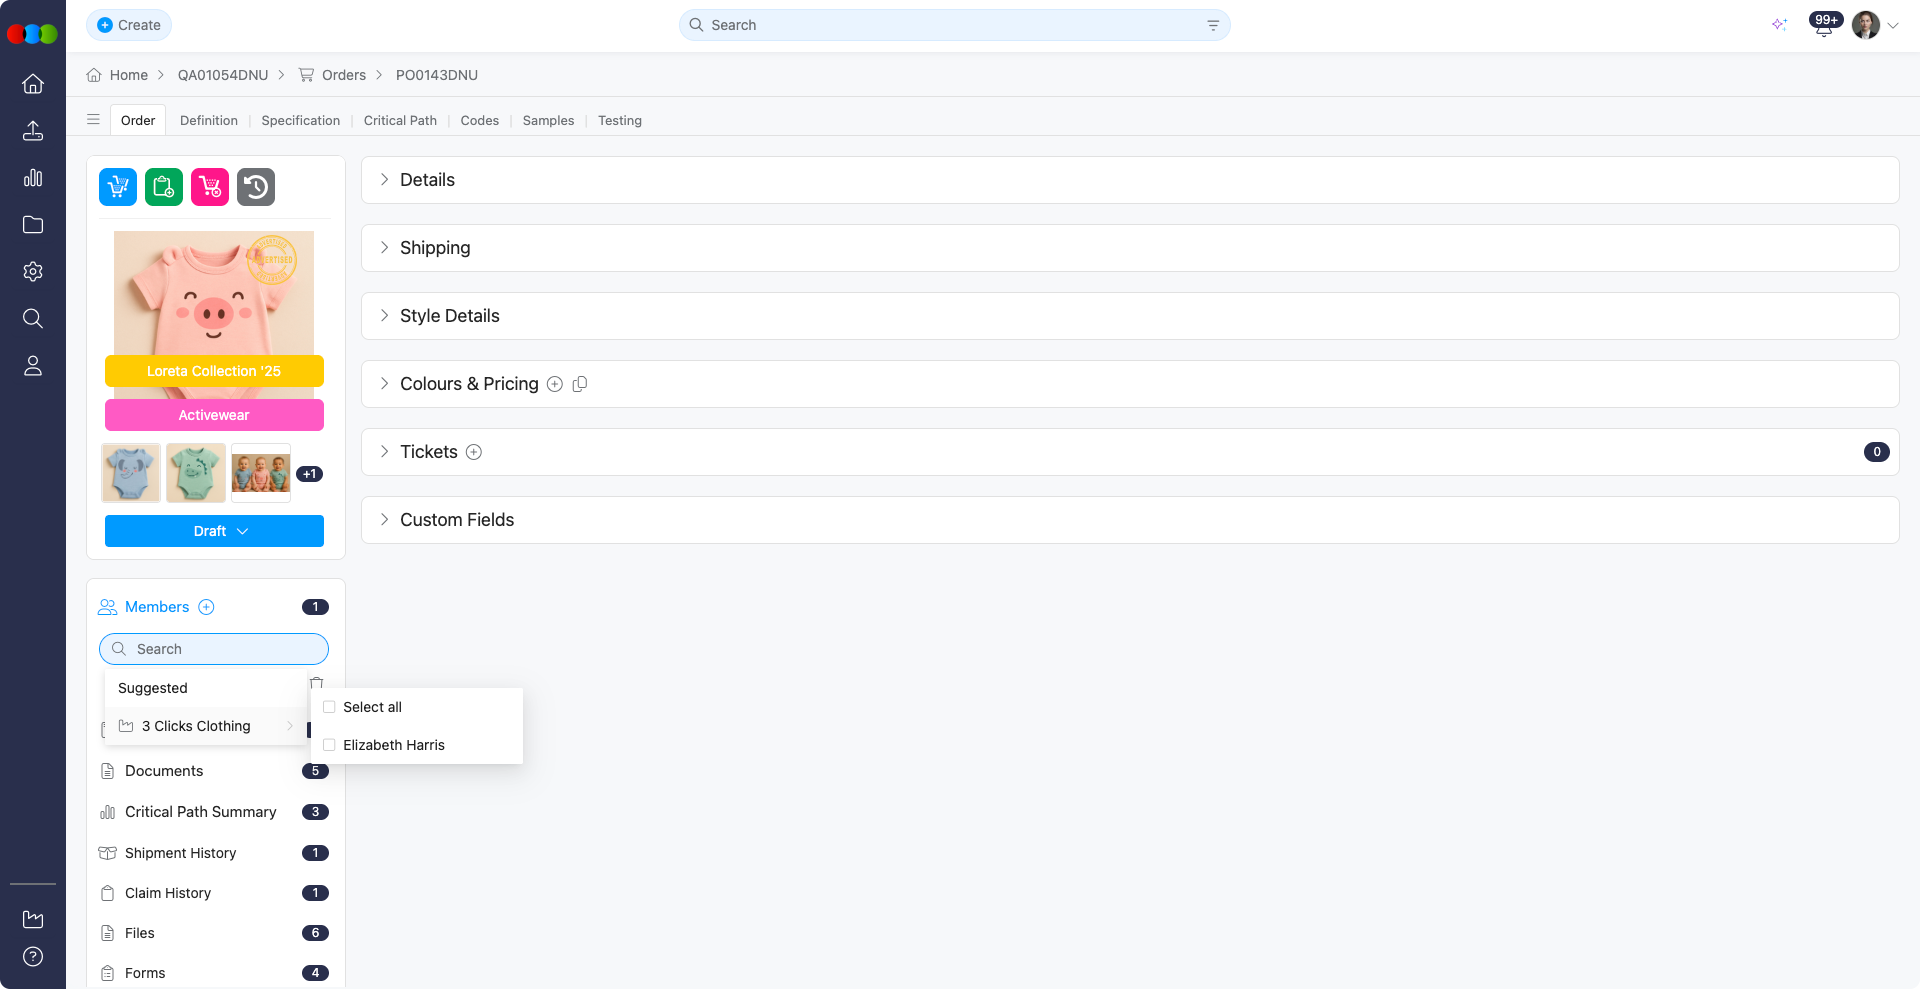Click the Create button
1920x989 pixels.
(129, 25)
